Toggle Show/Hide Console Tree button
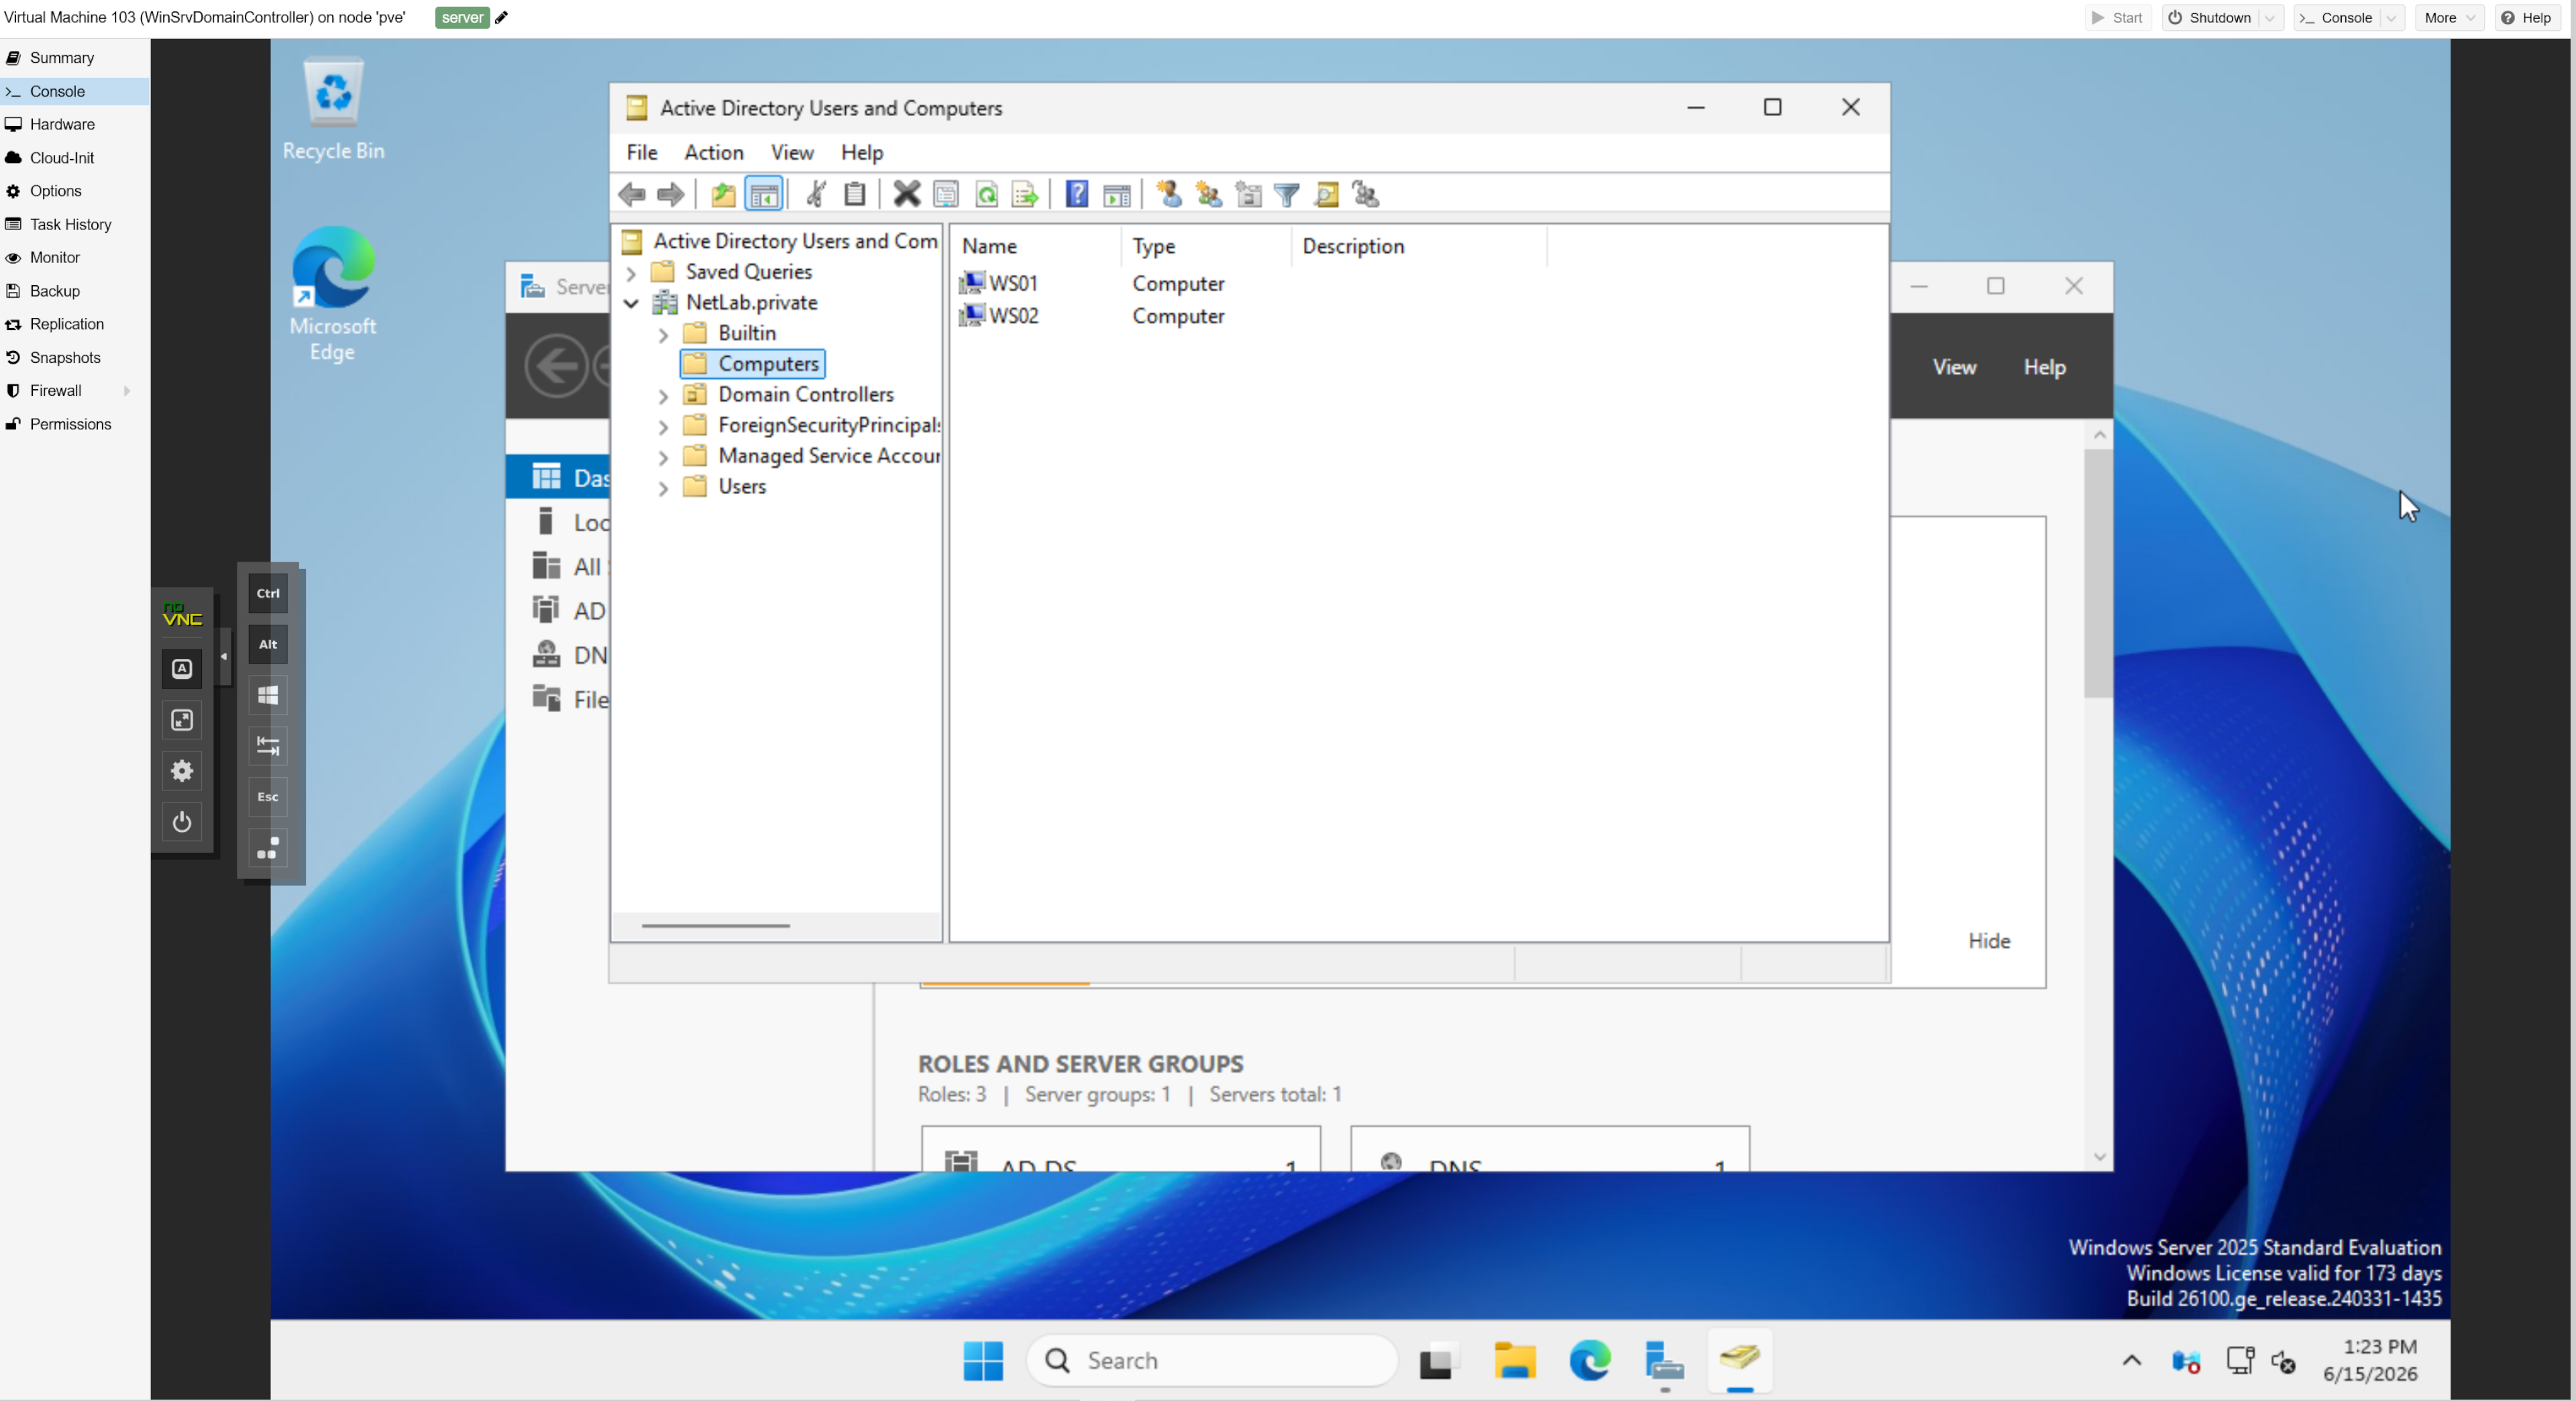Image resolution: width=2576 pixels, height=1401 pixels. [764, 194]
